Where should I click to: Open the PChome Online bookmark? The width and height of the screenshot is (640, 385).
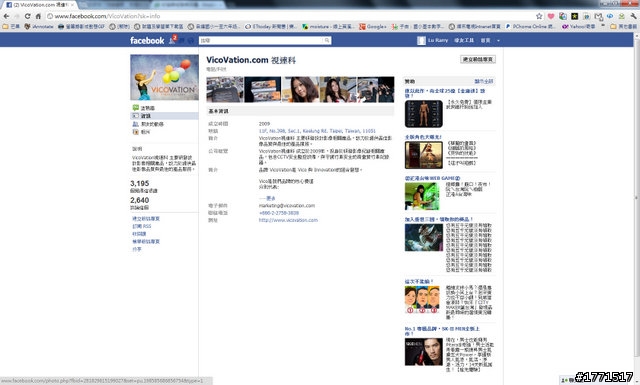tap(530, 26)
